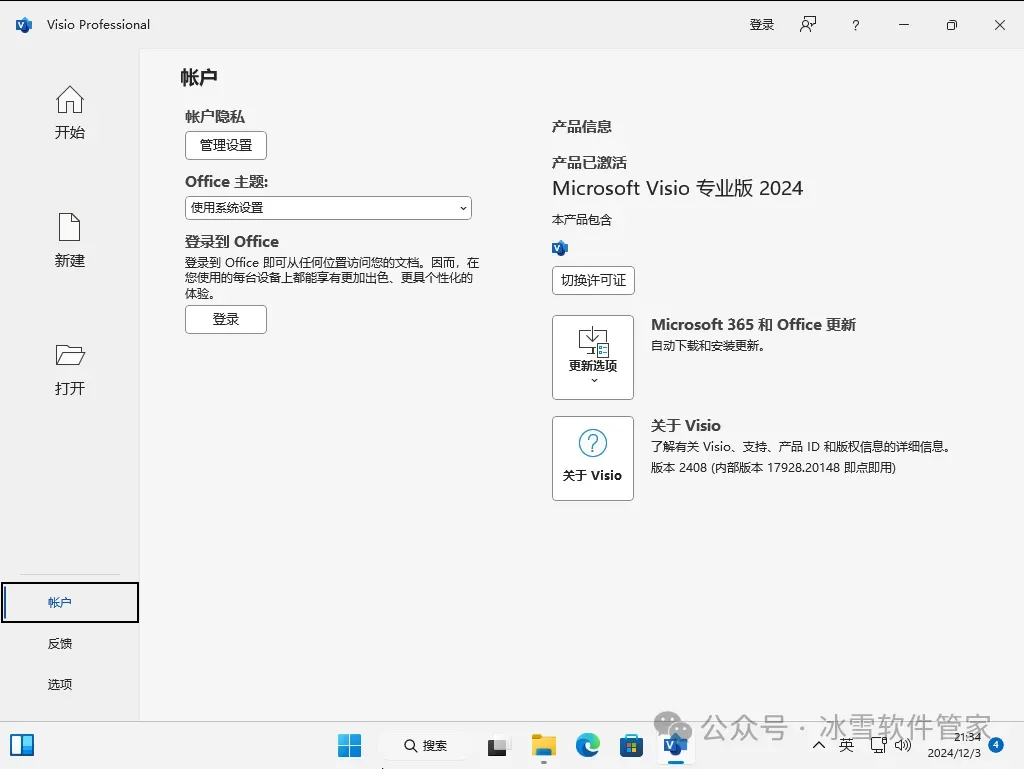This screenshot has height=769, width=1024.
Task: Show hidden system tray icons
Action: 819,745
